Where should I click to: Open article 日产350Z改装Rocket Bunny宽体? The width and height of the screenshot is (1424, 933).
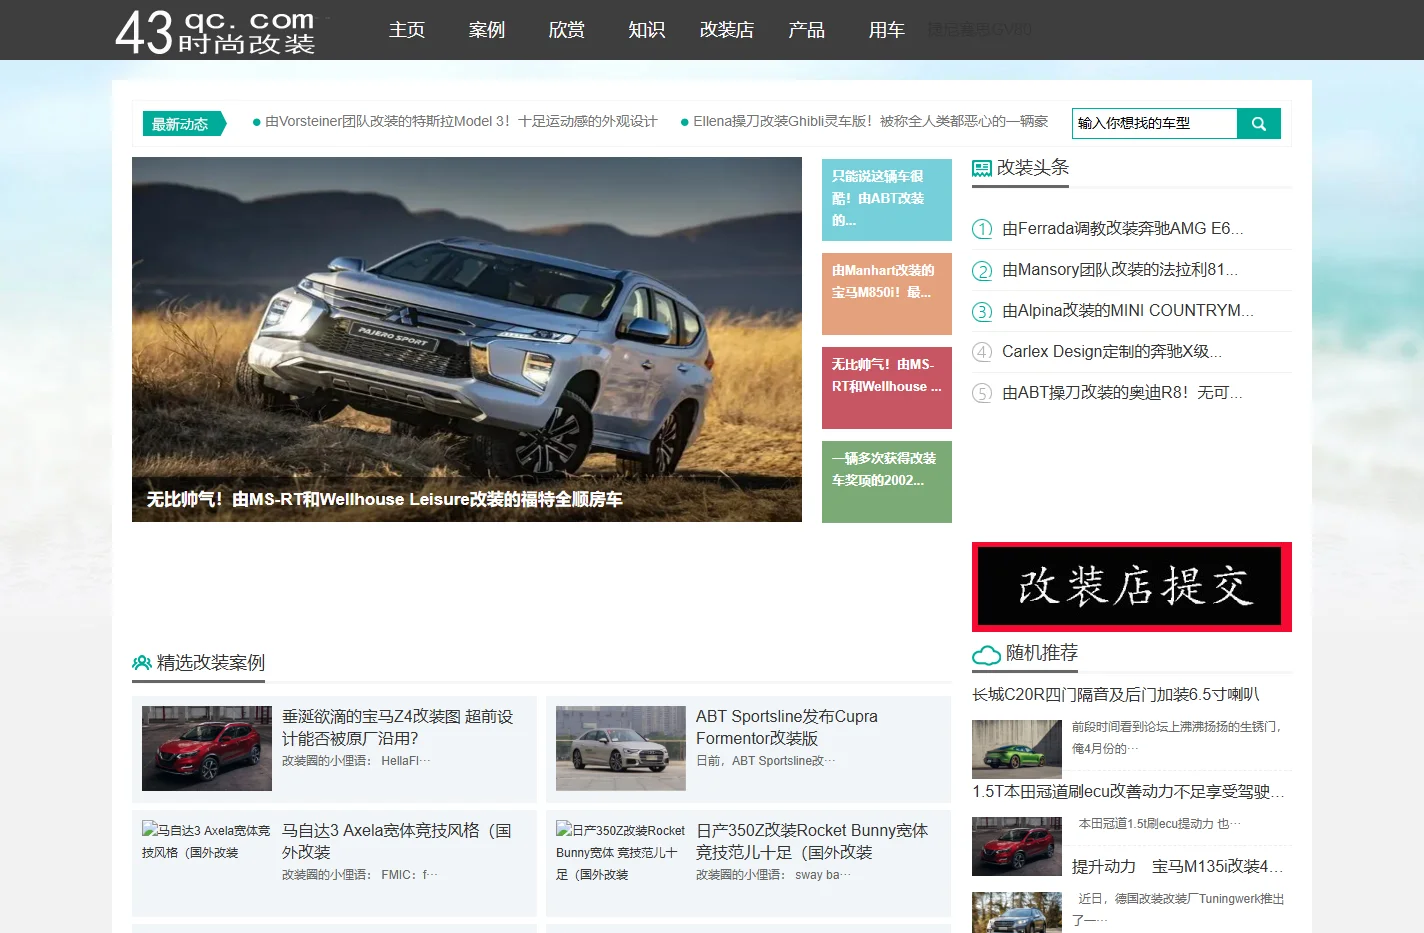point(812,841)
